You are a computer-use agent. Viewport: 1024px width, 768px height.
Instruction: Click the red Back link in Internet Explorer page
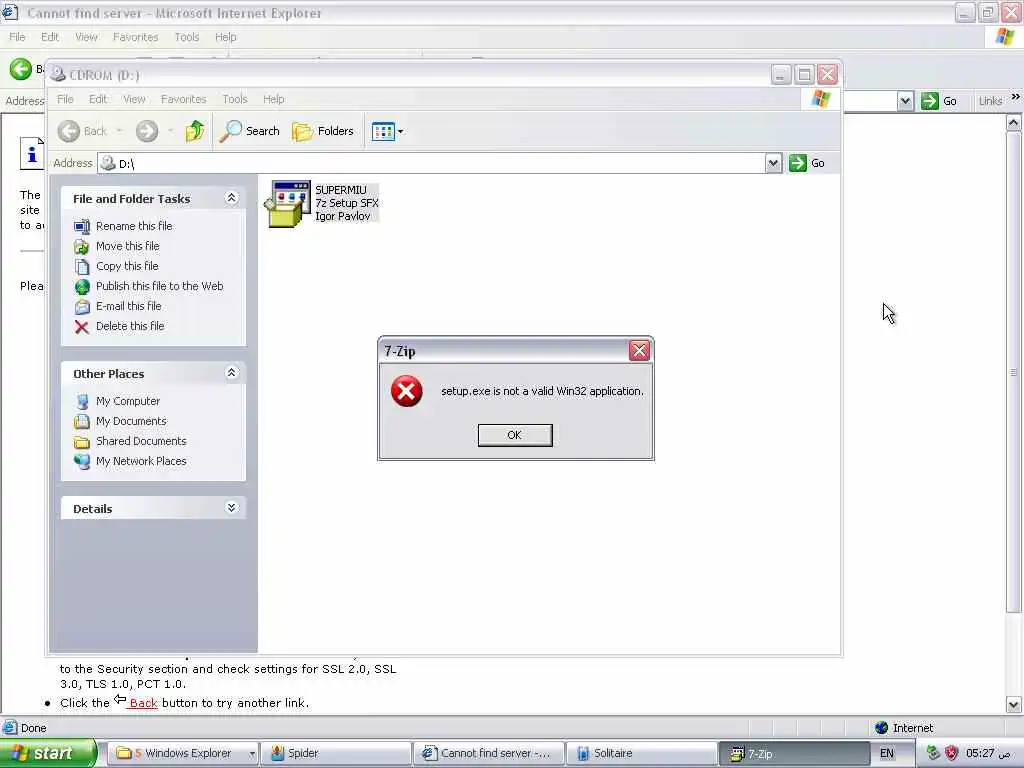[x=143, y=703]
